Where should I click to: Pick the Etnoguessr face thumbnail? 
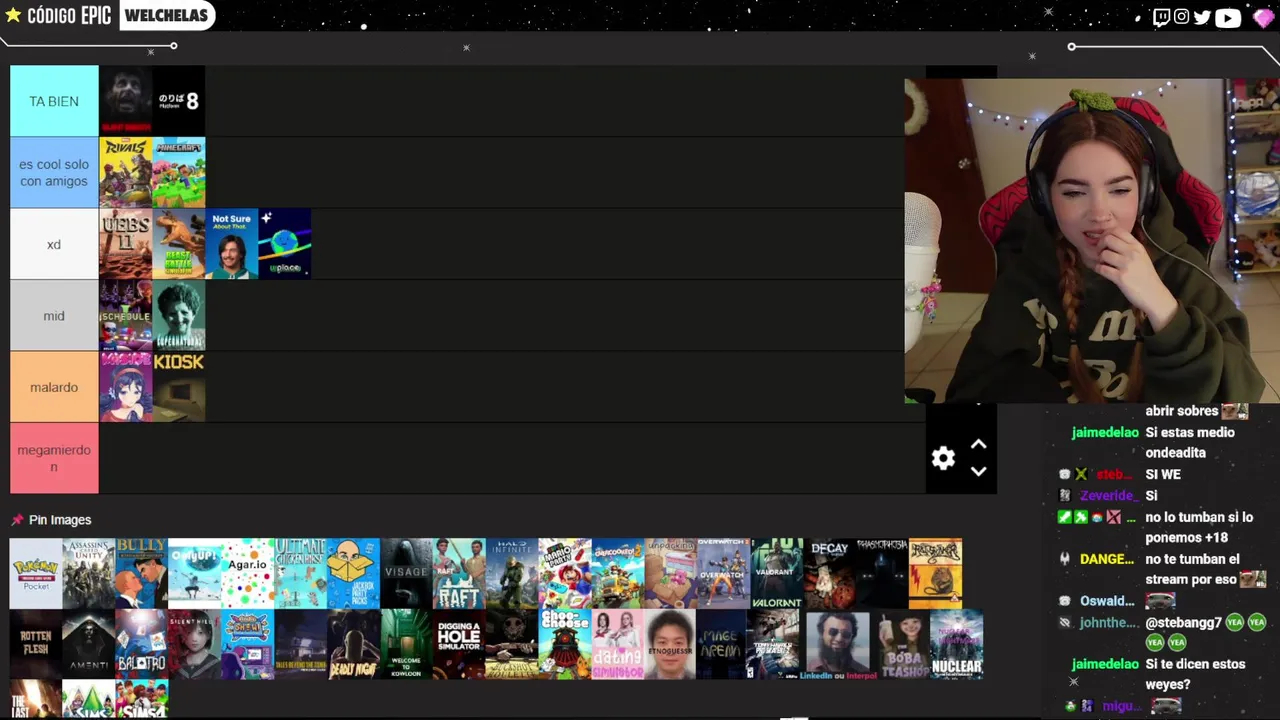pos(671,645)
